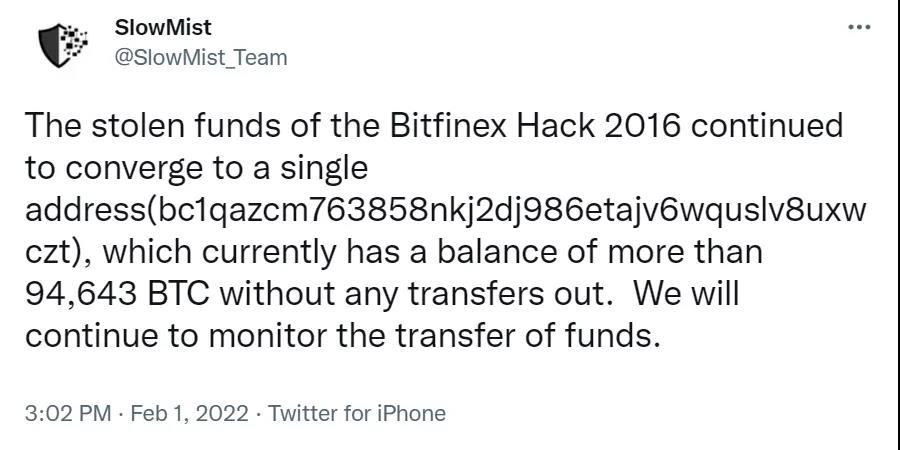The image size is (900, 450).
Task: Click the 'continue to monitor' closing line
Action: click(x=340, y=337)
